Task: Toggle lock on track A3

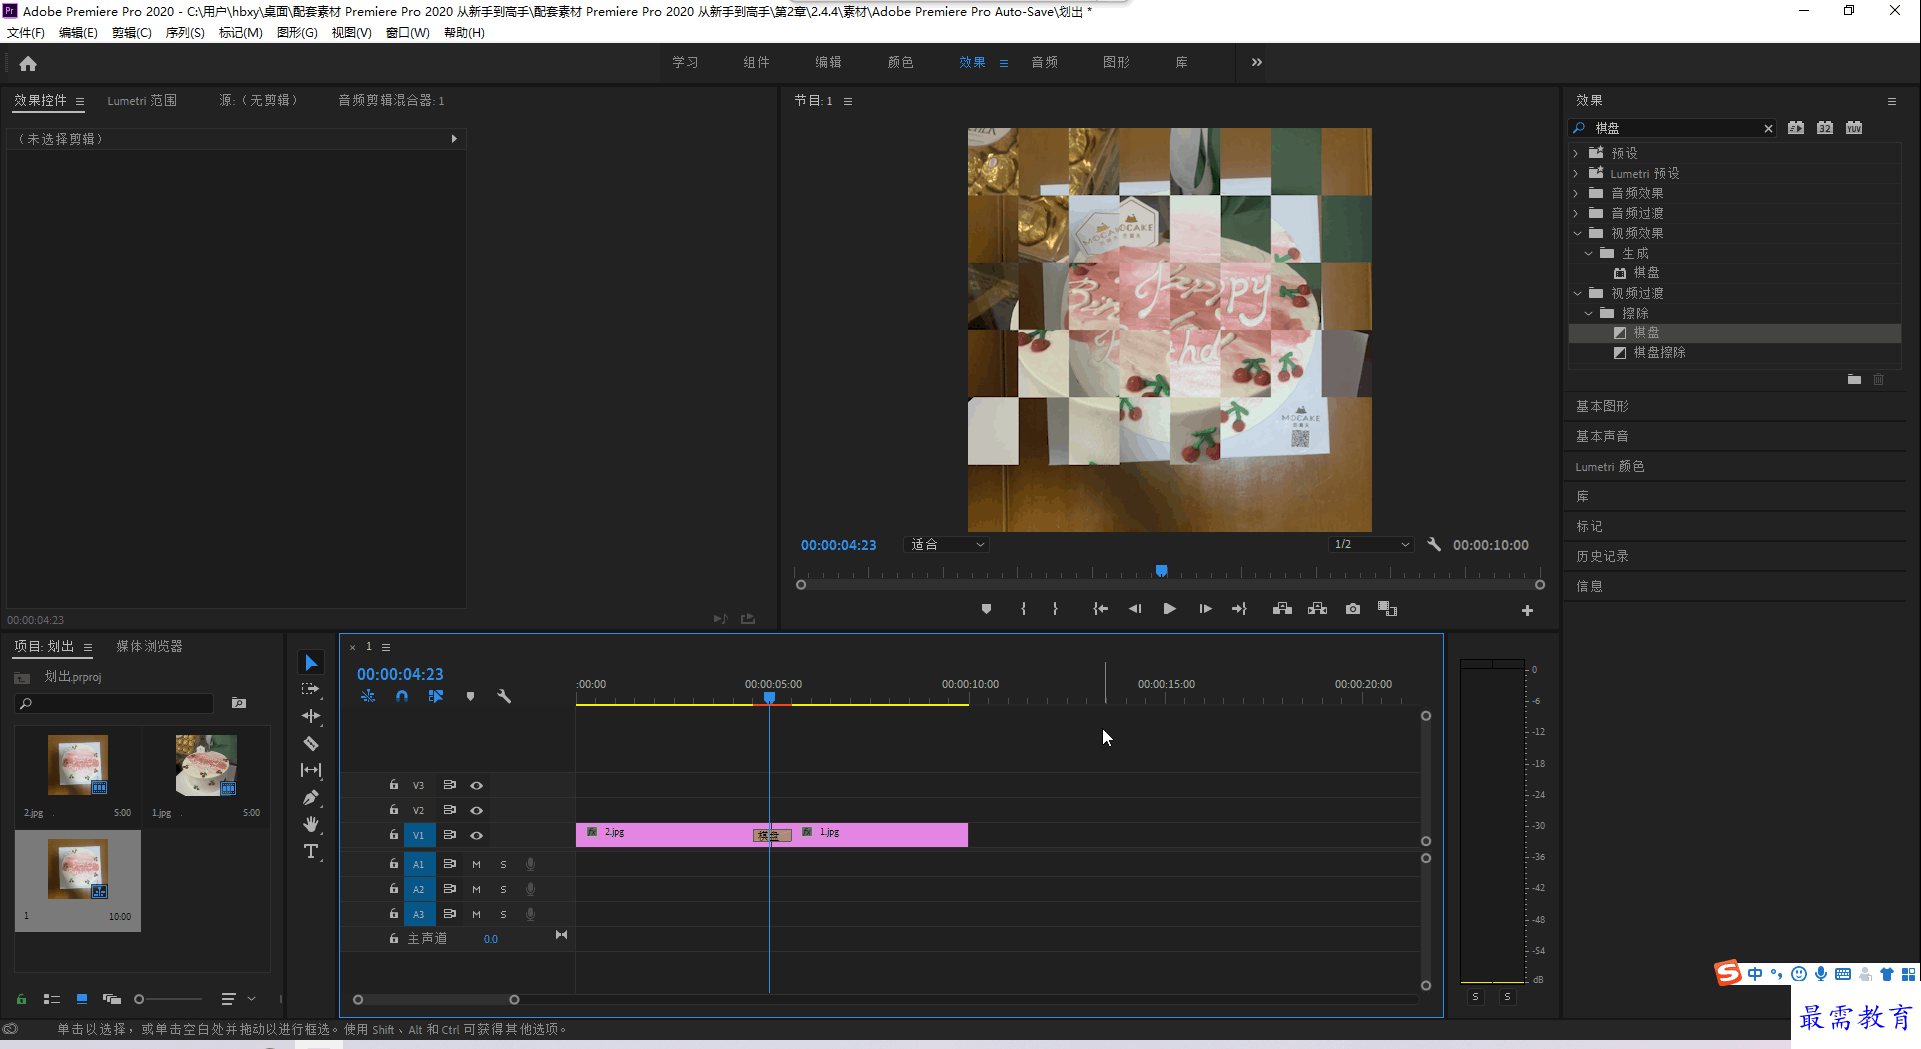Action: point(394,914)
